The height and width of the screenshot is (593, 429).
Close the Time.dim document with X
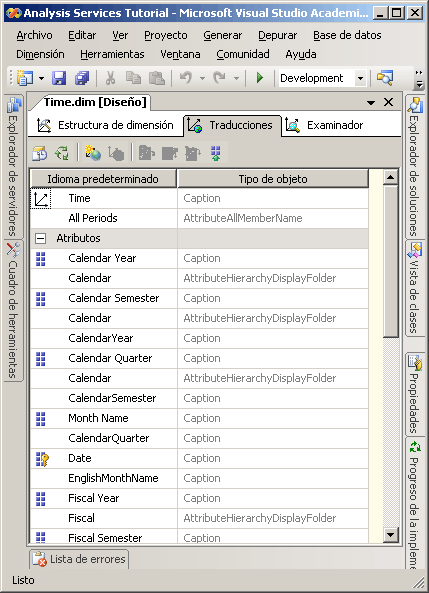tap(389, 102)
